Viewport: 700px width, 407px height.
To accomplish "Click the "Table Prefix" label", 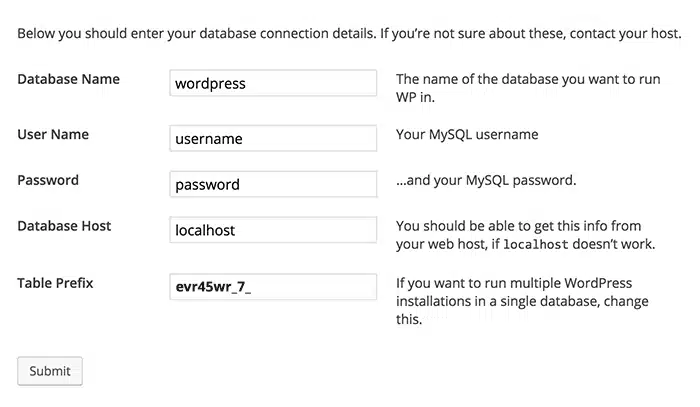I will pos(55,283).
